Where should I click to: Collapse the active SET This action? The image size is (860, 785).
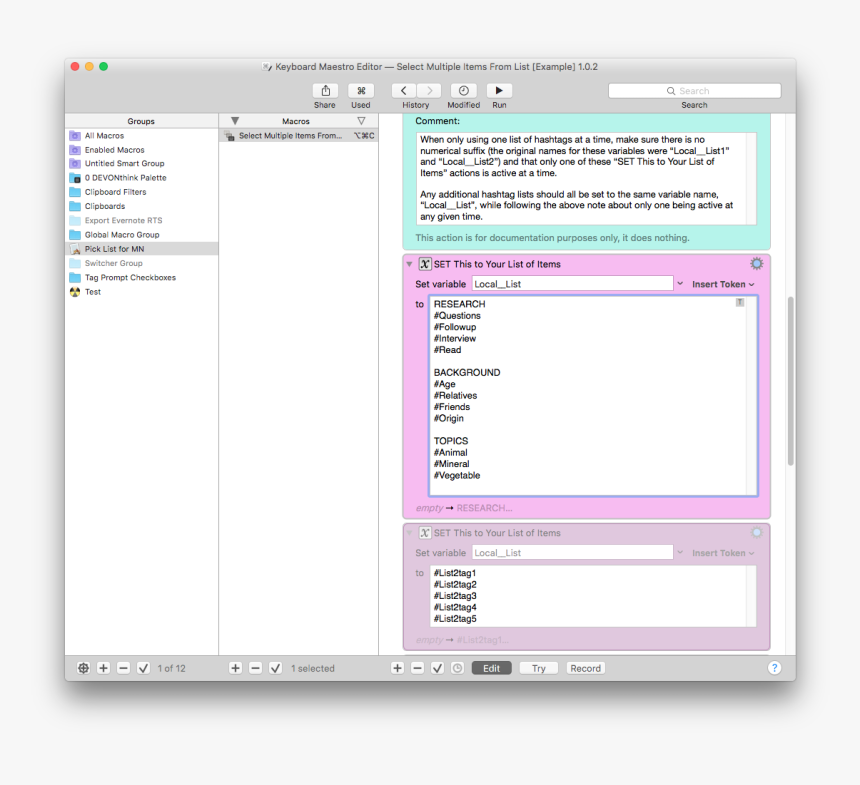point(409,264)
